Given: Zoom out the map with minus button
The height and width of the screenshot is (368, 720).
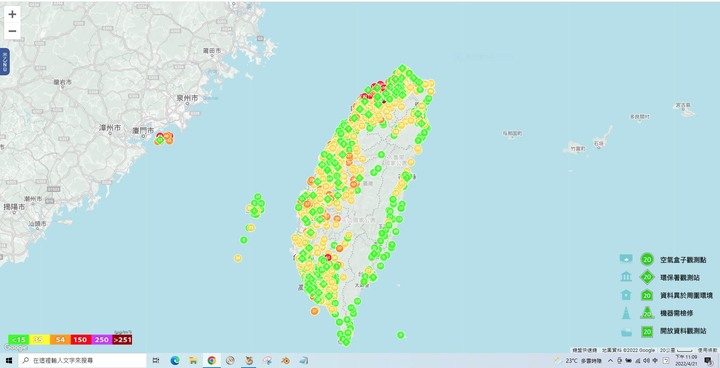Looking at the screenshot, I should click(12, 31).
